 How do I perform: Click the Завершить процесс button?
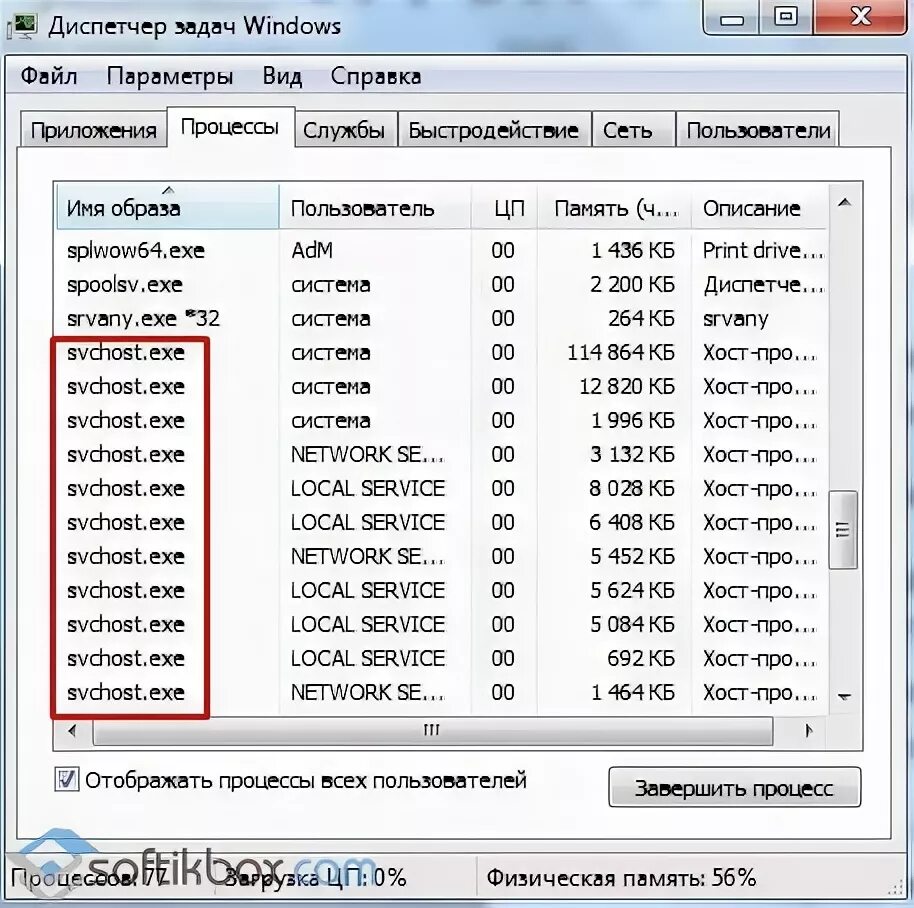tap(734, 787)
